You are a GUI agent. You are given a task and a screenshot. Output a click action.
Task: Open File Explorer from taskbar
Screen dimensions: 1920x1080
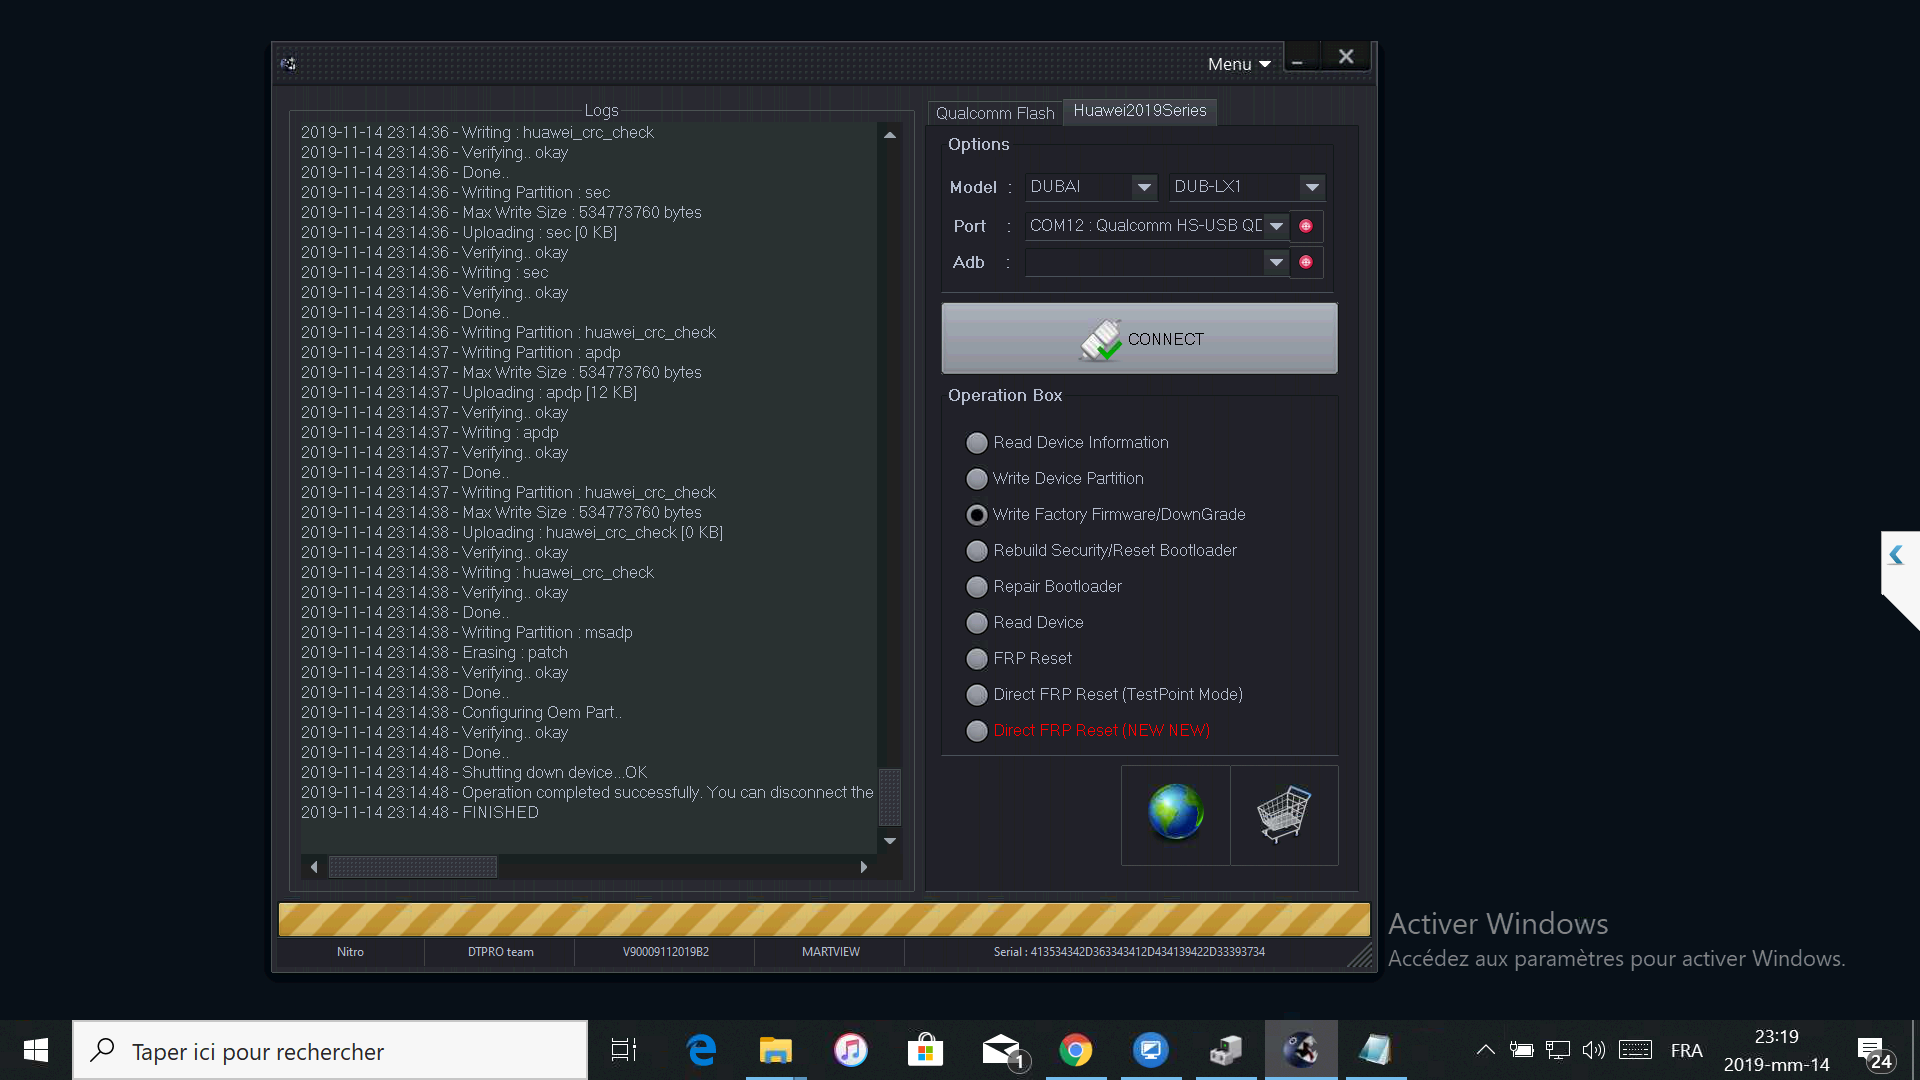click(x=775, y=1050)
